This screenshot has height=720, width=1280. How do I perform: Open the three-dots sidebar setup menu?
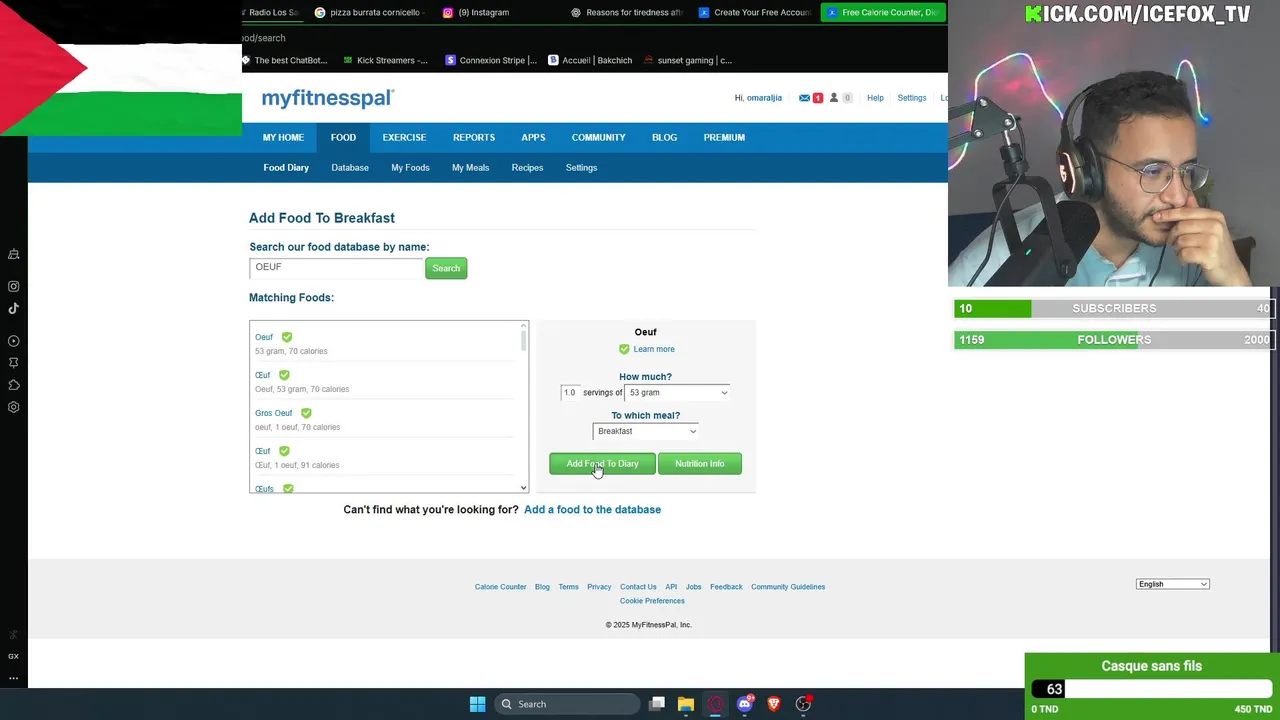14,678
